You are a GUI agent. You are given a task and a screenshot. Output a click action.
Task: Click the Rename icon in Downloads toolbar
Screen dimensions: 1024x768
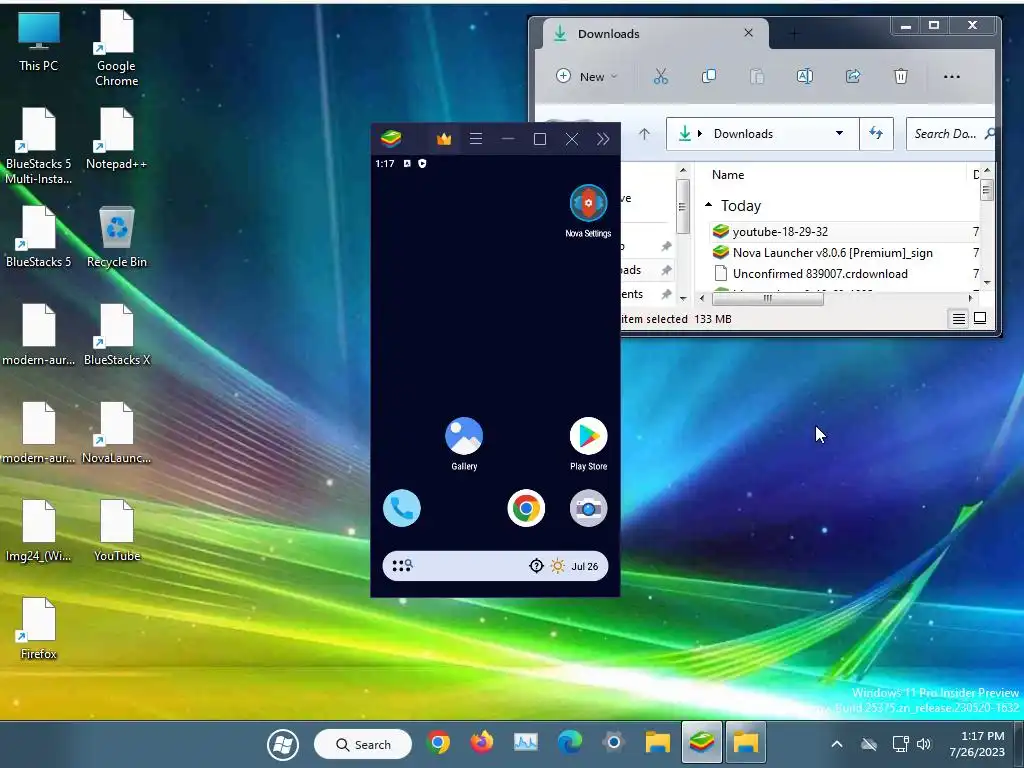(x=805, y=76)
